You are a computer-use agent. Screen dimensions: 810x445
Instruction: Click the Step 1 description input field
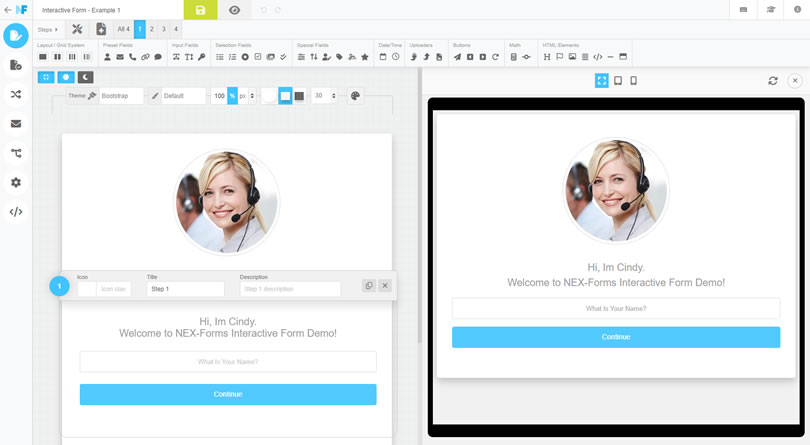[290, 289]
